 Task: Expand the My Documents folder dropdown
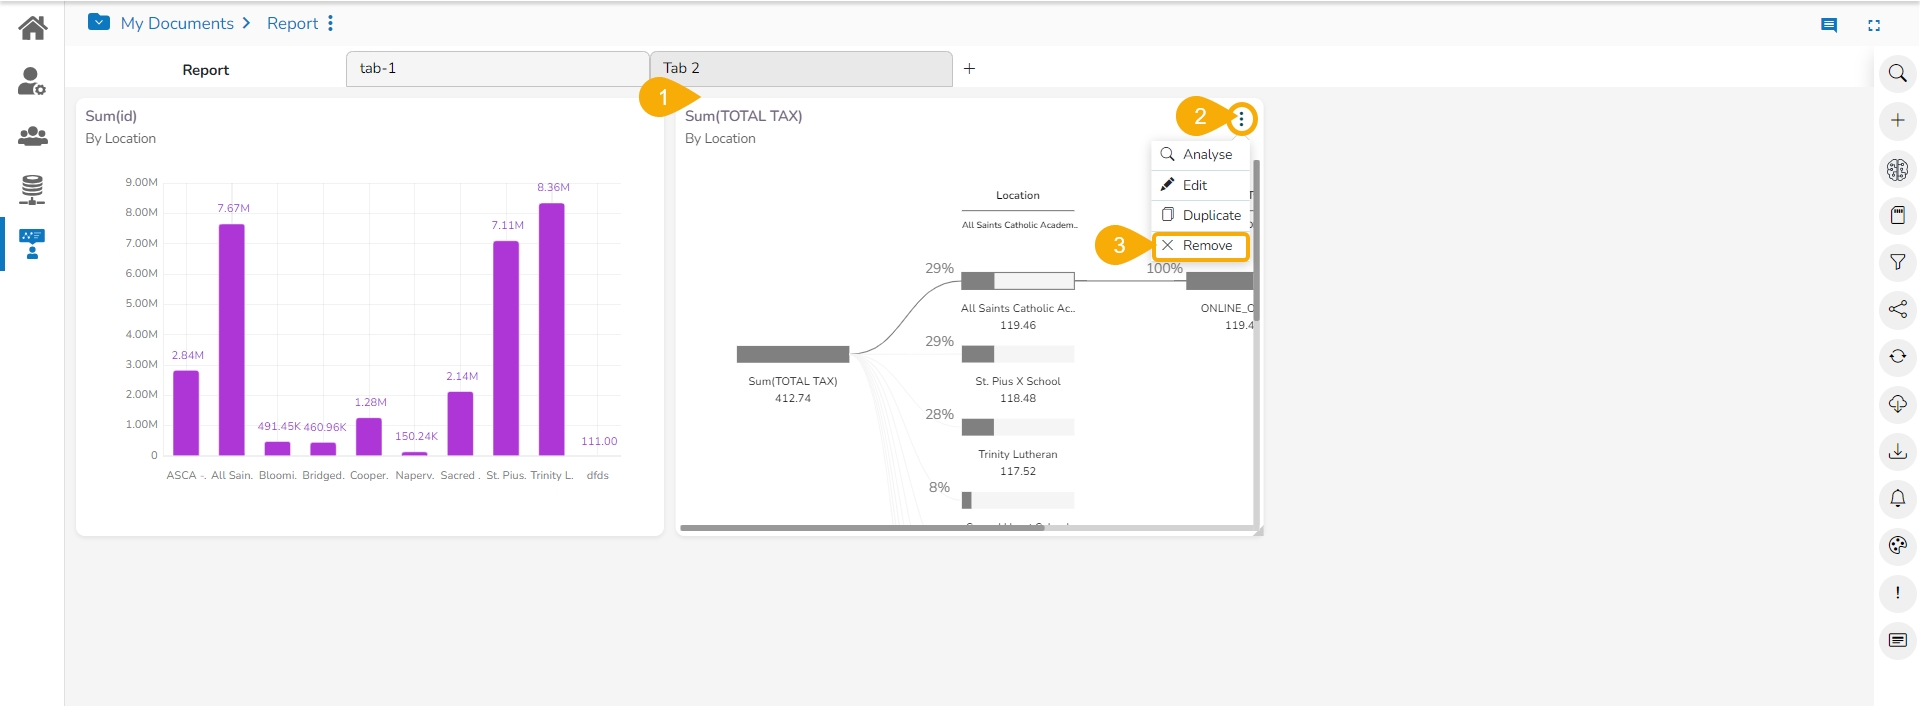[99, 22]
